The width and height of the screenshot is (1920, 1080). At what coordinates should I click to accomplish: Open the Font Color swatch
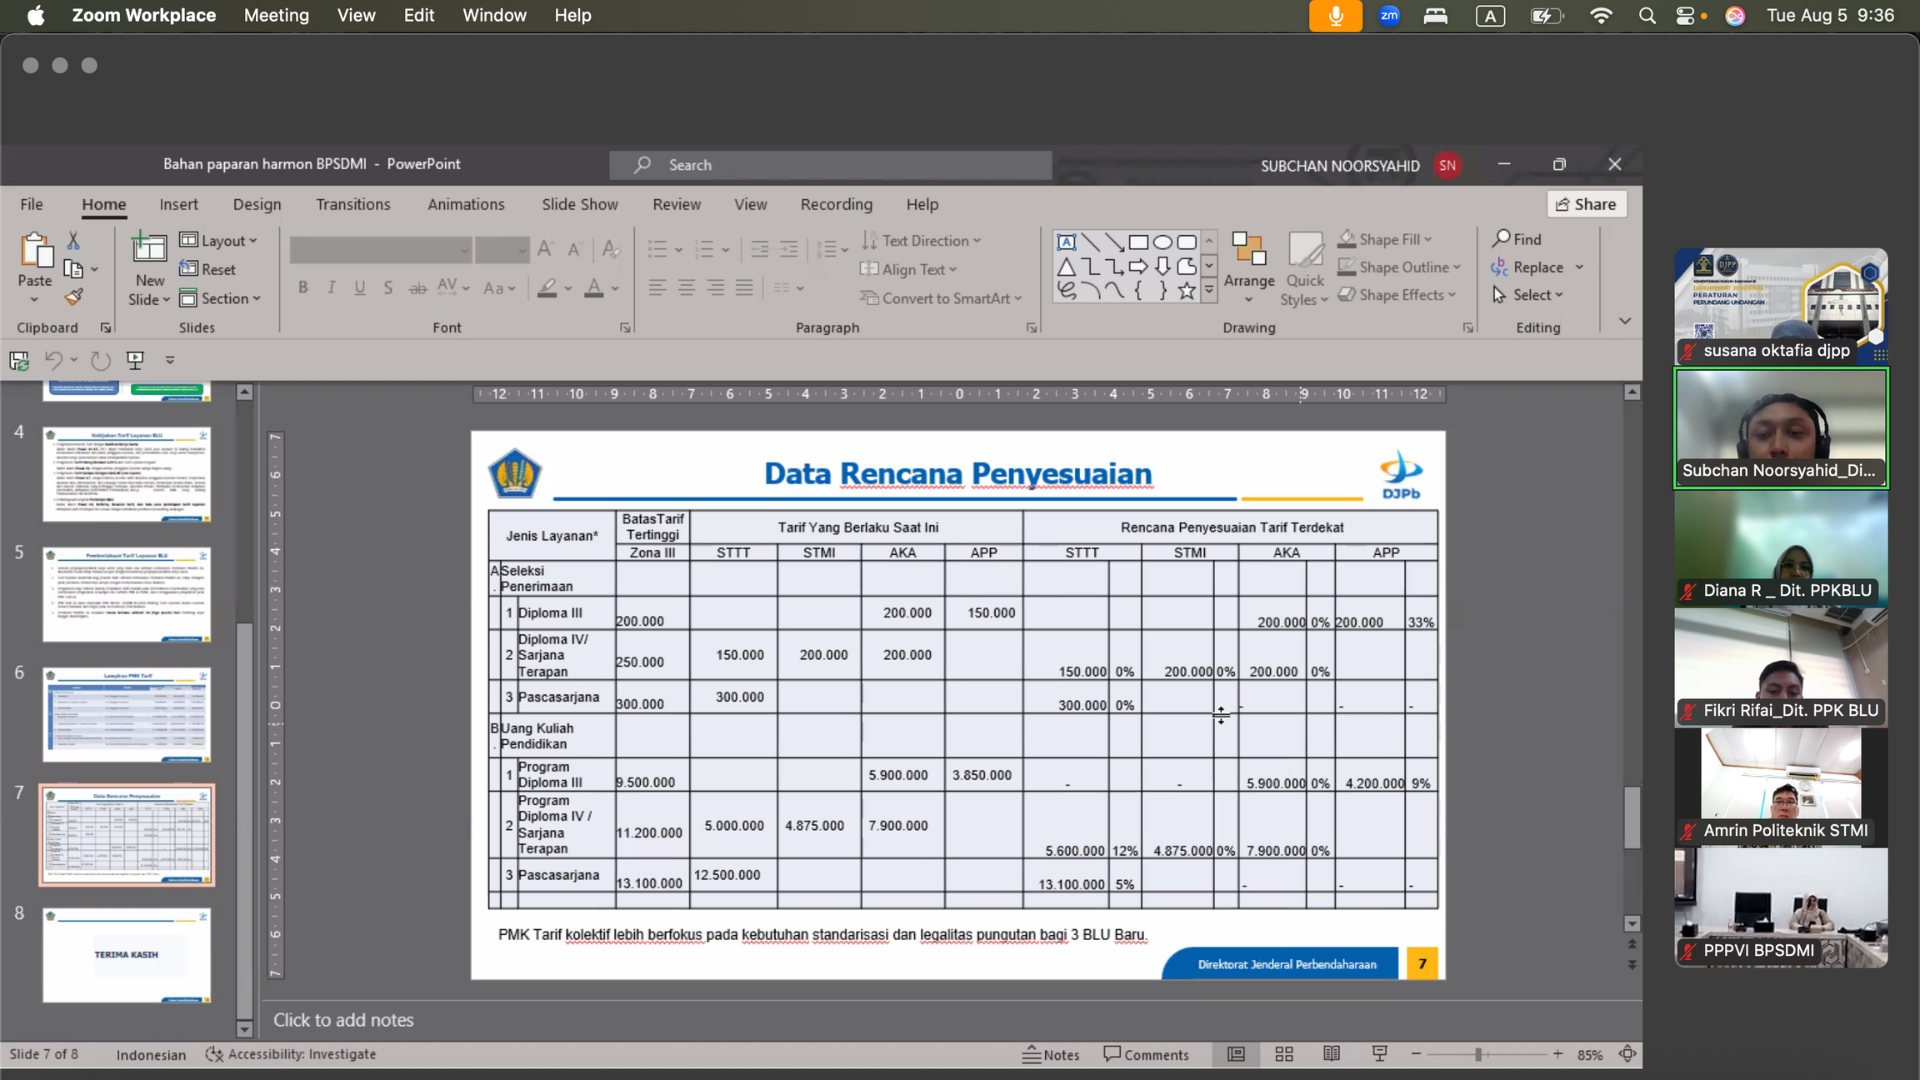point(594,288)
